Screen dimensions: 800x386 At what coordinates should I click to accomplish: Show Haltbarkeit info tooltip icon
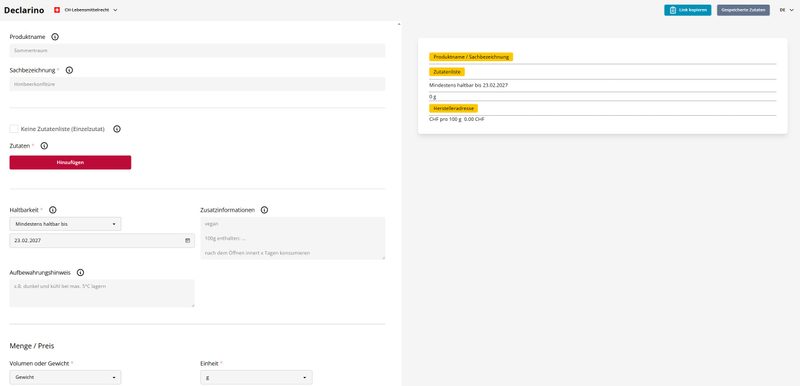point(53,210)
